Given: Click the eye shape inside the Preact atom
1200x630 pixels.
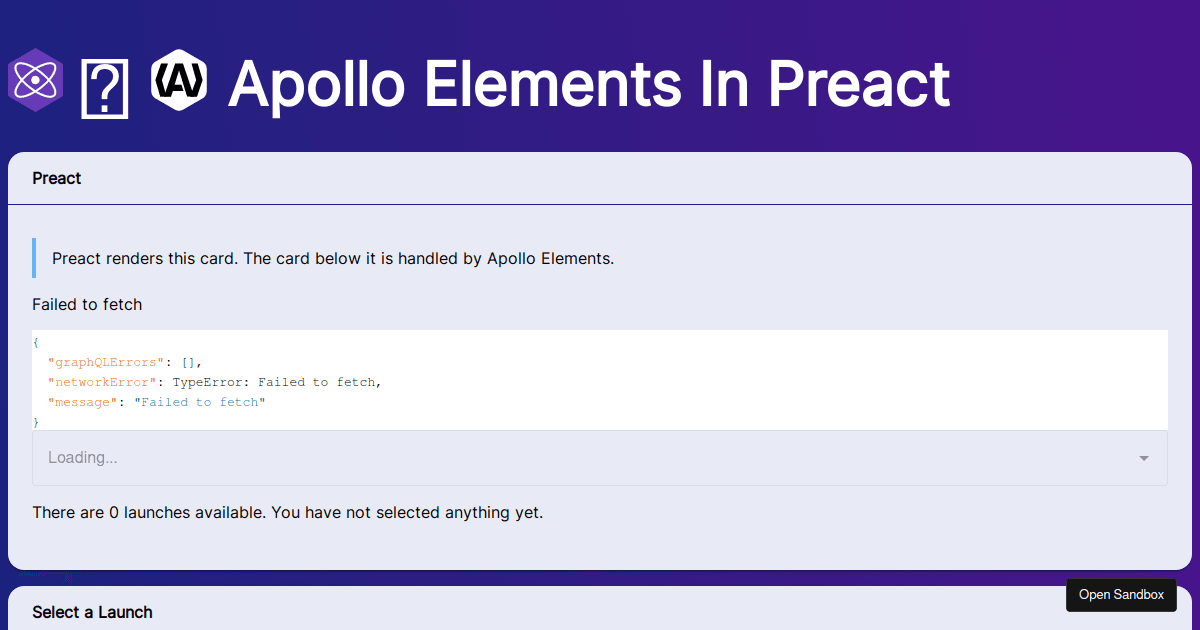Looking at the screenshot, I should click(x=35, y=79).
